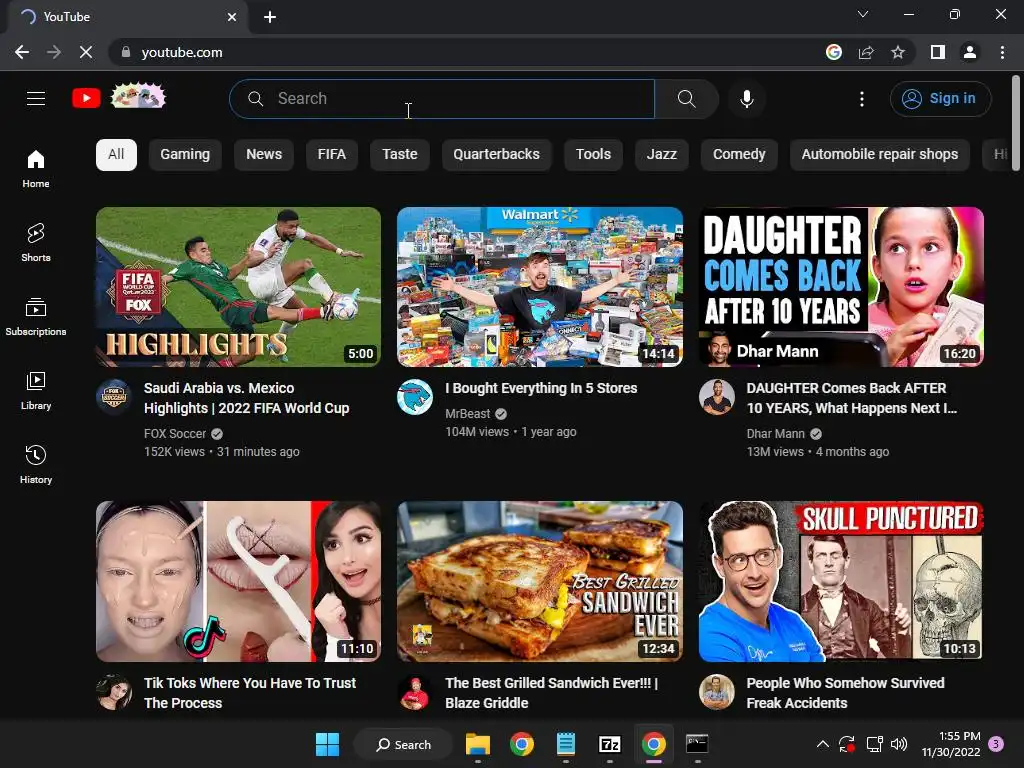
Task: Click the Dhar Mann channel avatar
Action: (x=717, y=396)
